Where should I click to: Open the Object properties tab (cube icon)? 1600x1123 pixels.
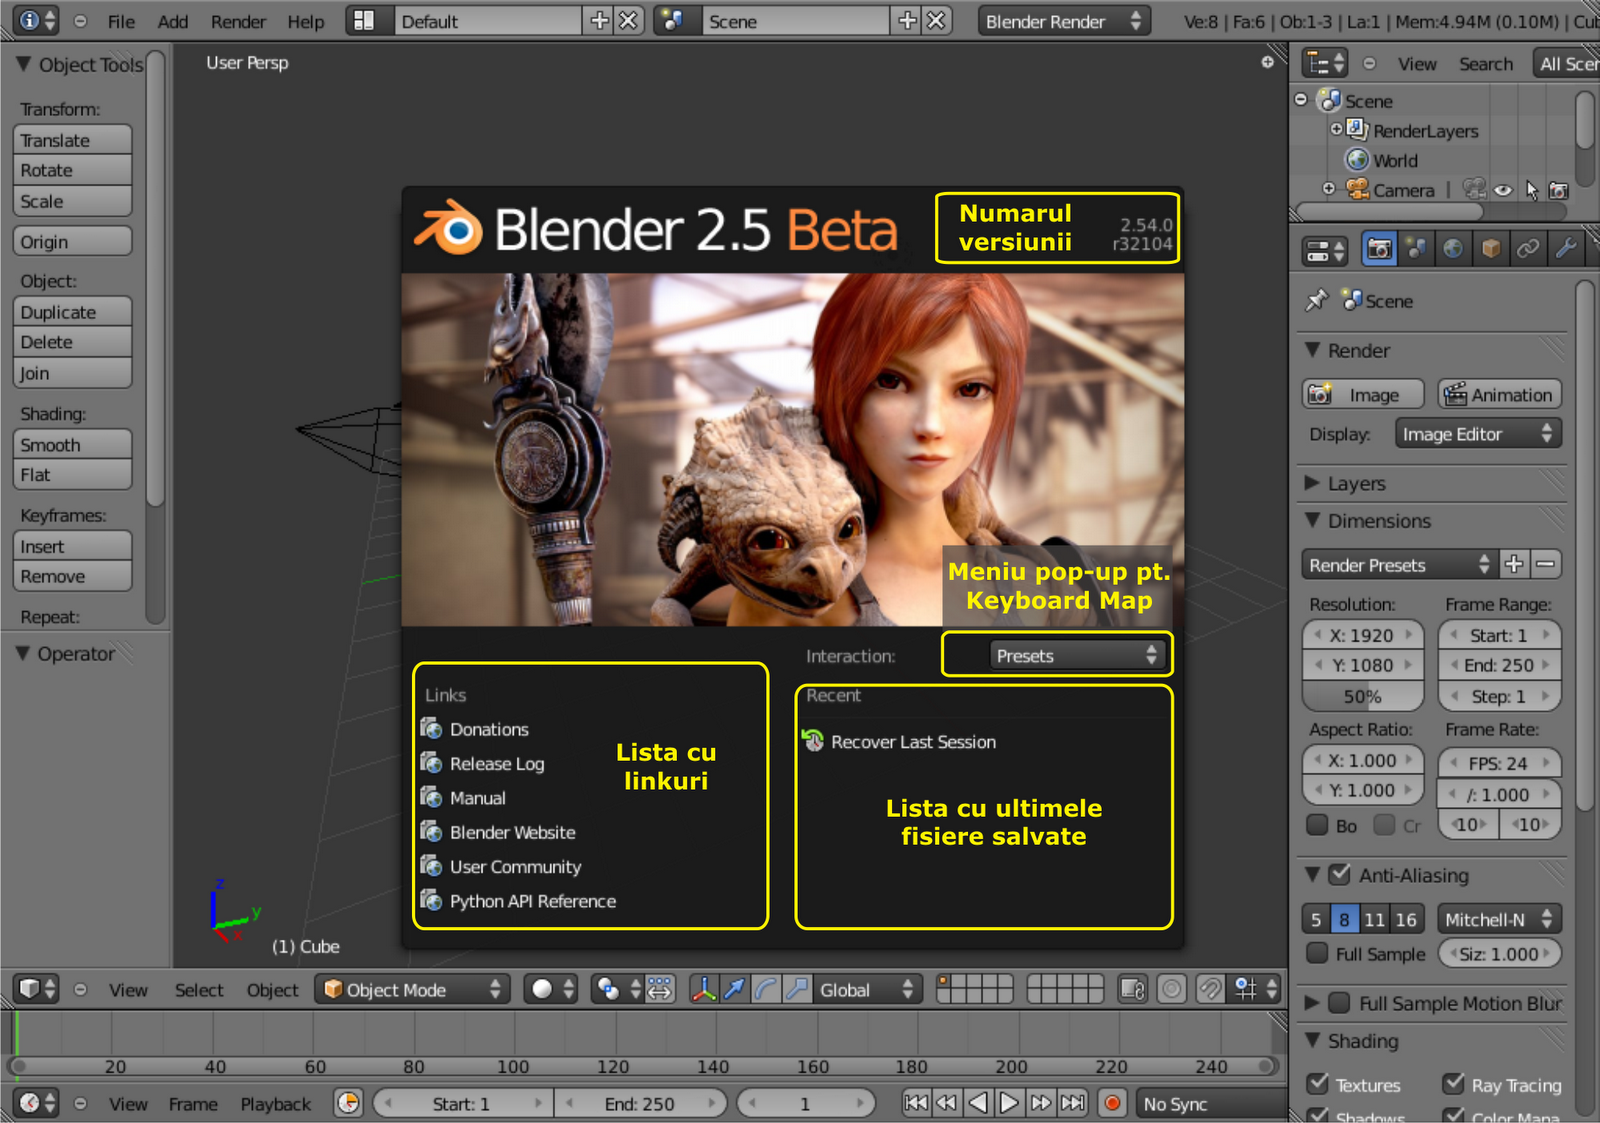(1490, 248)
